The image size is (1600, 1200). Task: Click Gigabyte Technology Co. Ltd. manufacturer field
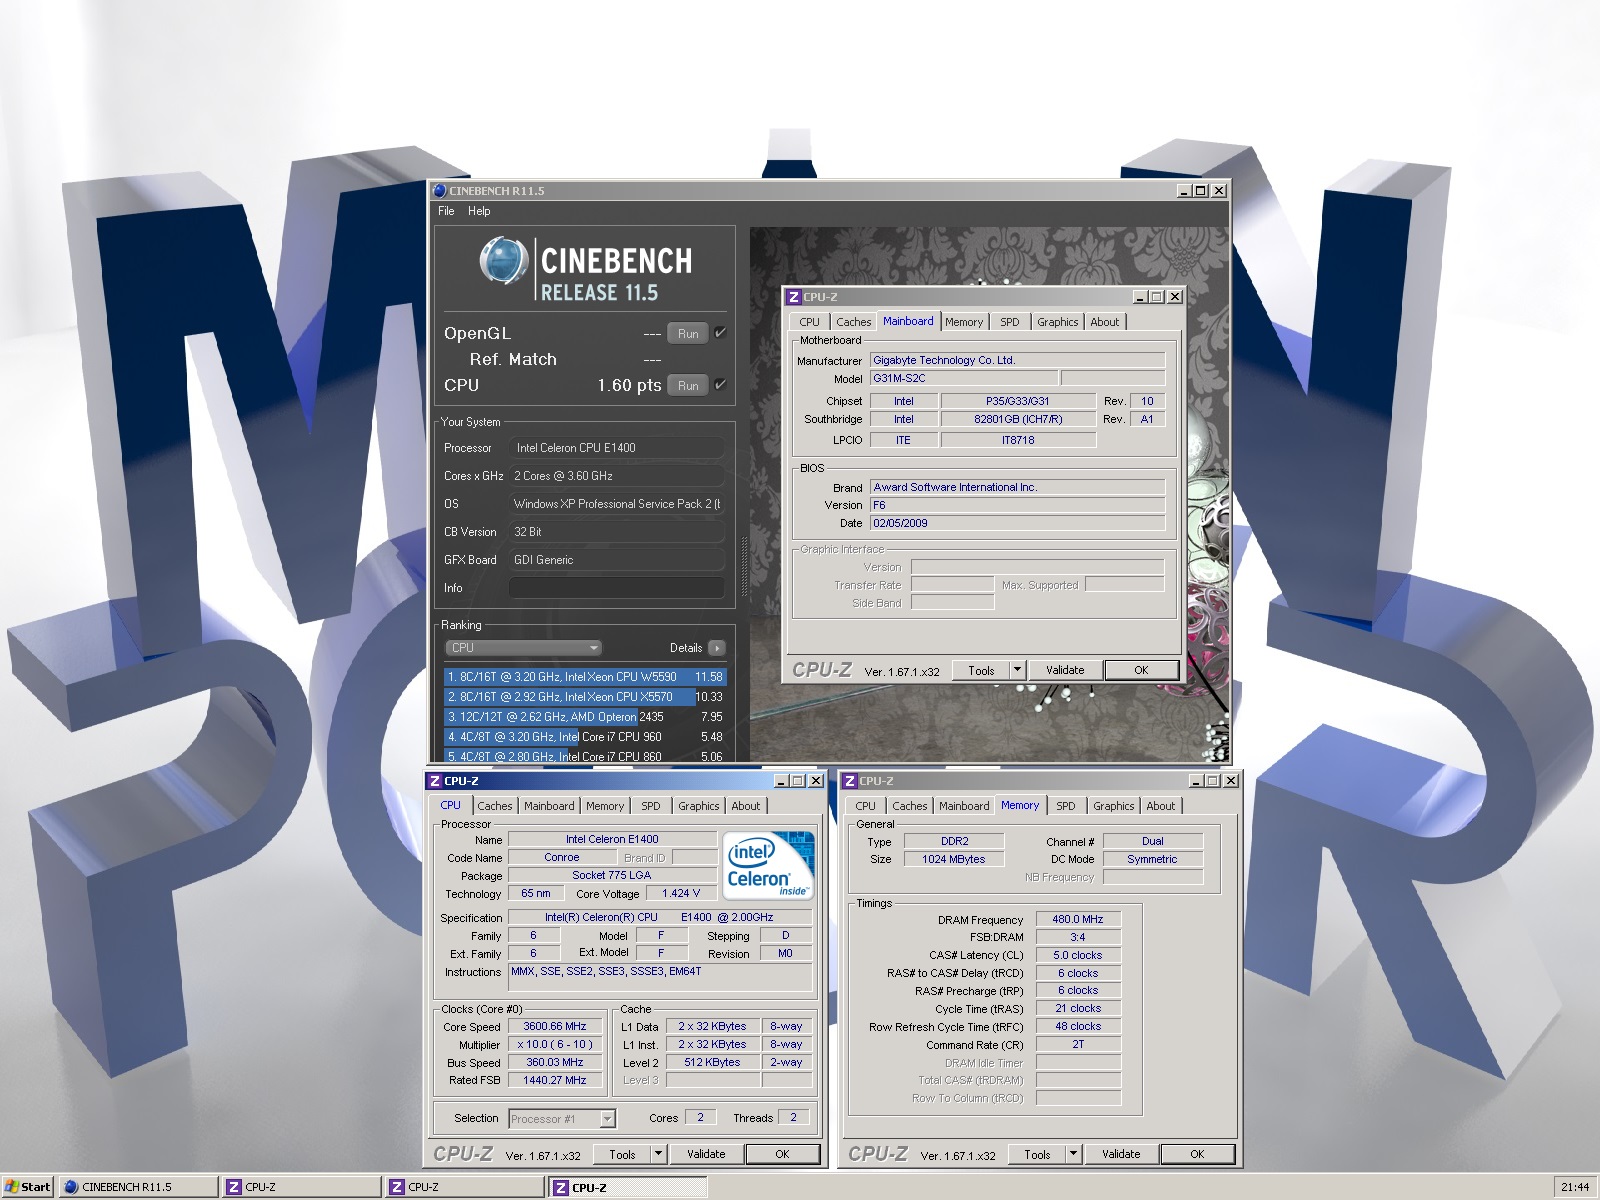pos(1017,360)
